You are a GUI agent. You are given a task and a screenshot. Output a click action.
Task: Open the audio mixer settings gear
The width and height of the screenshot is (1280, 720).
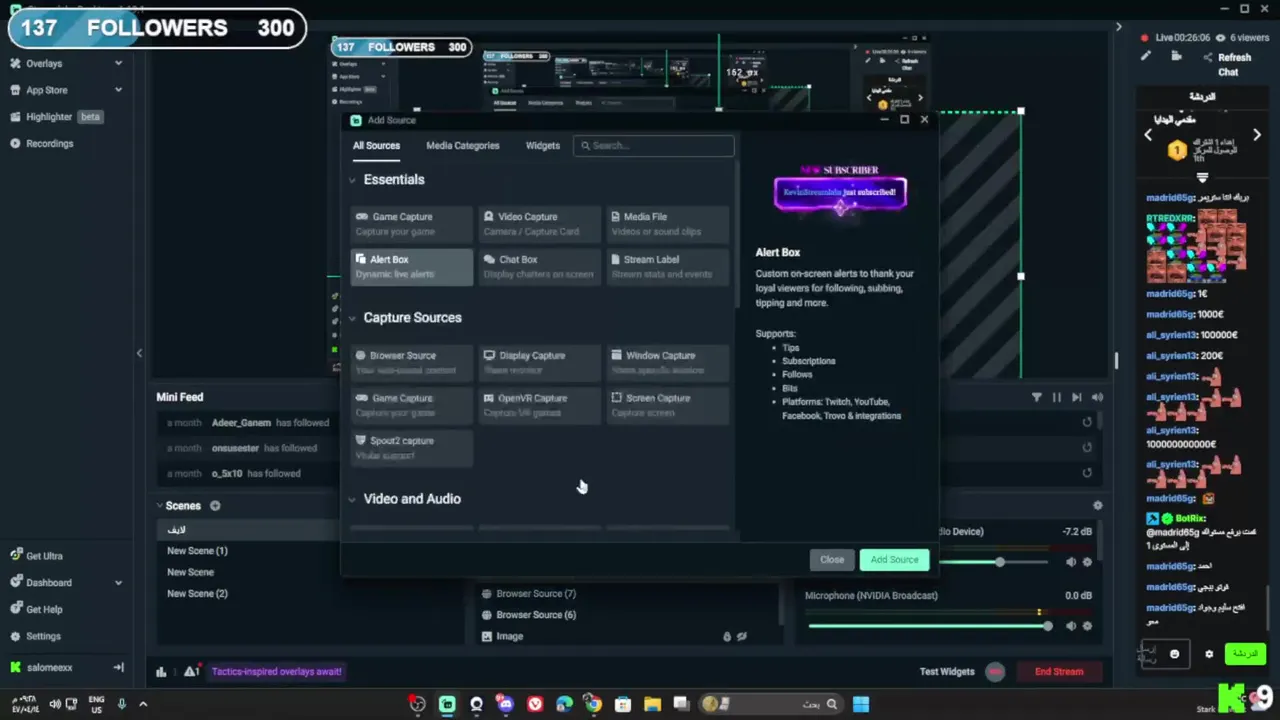tap(1098, 506)
